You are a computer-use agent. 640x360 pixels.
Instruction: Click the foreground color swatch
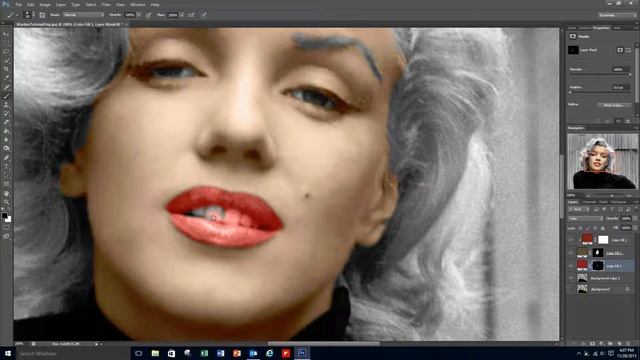4,216
